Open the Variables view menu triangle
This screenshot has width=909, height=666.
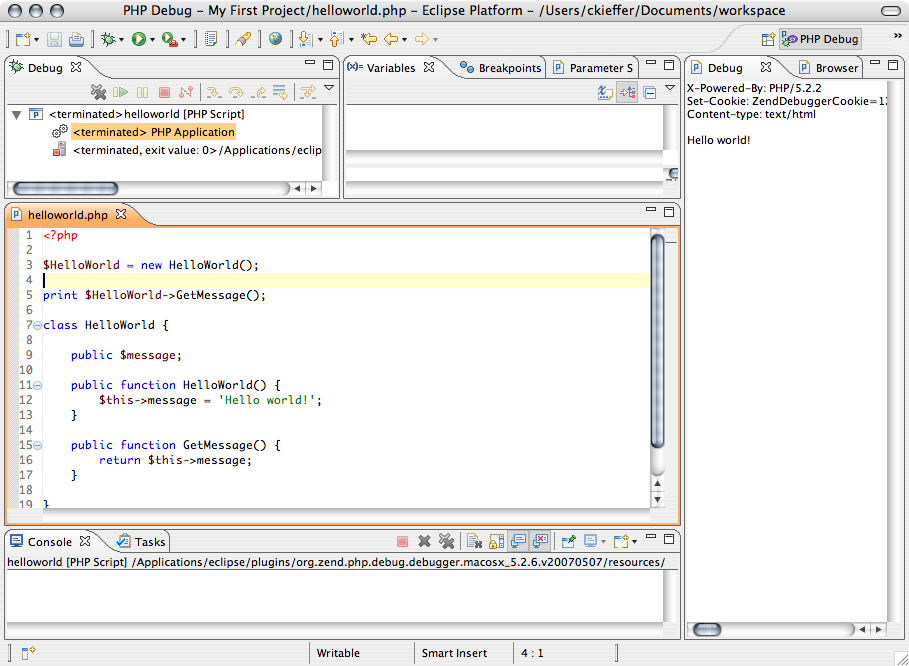click(x=670, y=88)
